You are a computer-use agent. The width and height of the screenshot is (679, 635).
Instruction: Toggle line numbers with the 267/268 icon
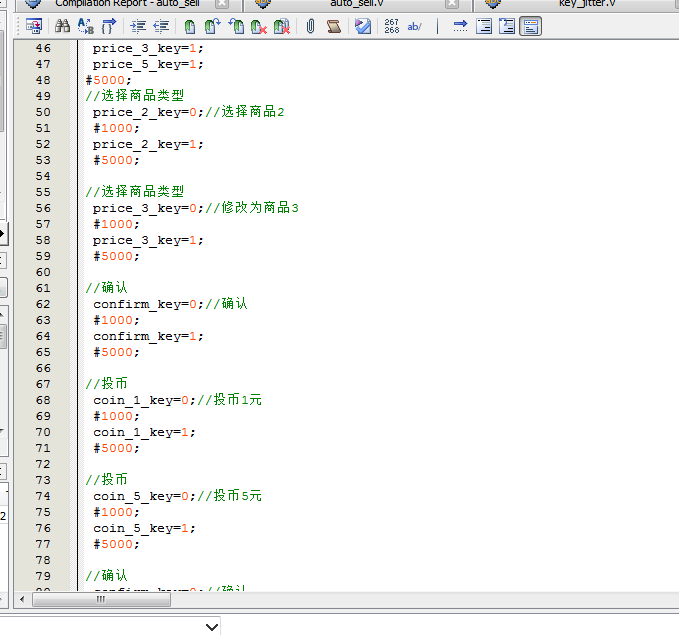[x=391, y=26]
